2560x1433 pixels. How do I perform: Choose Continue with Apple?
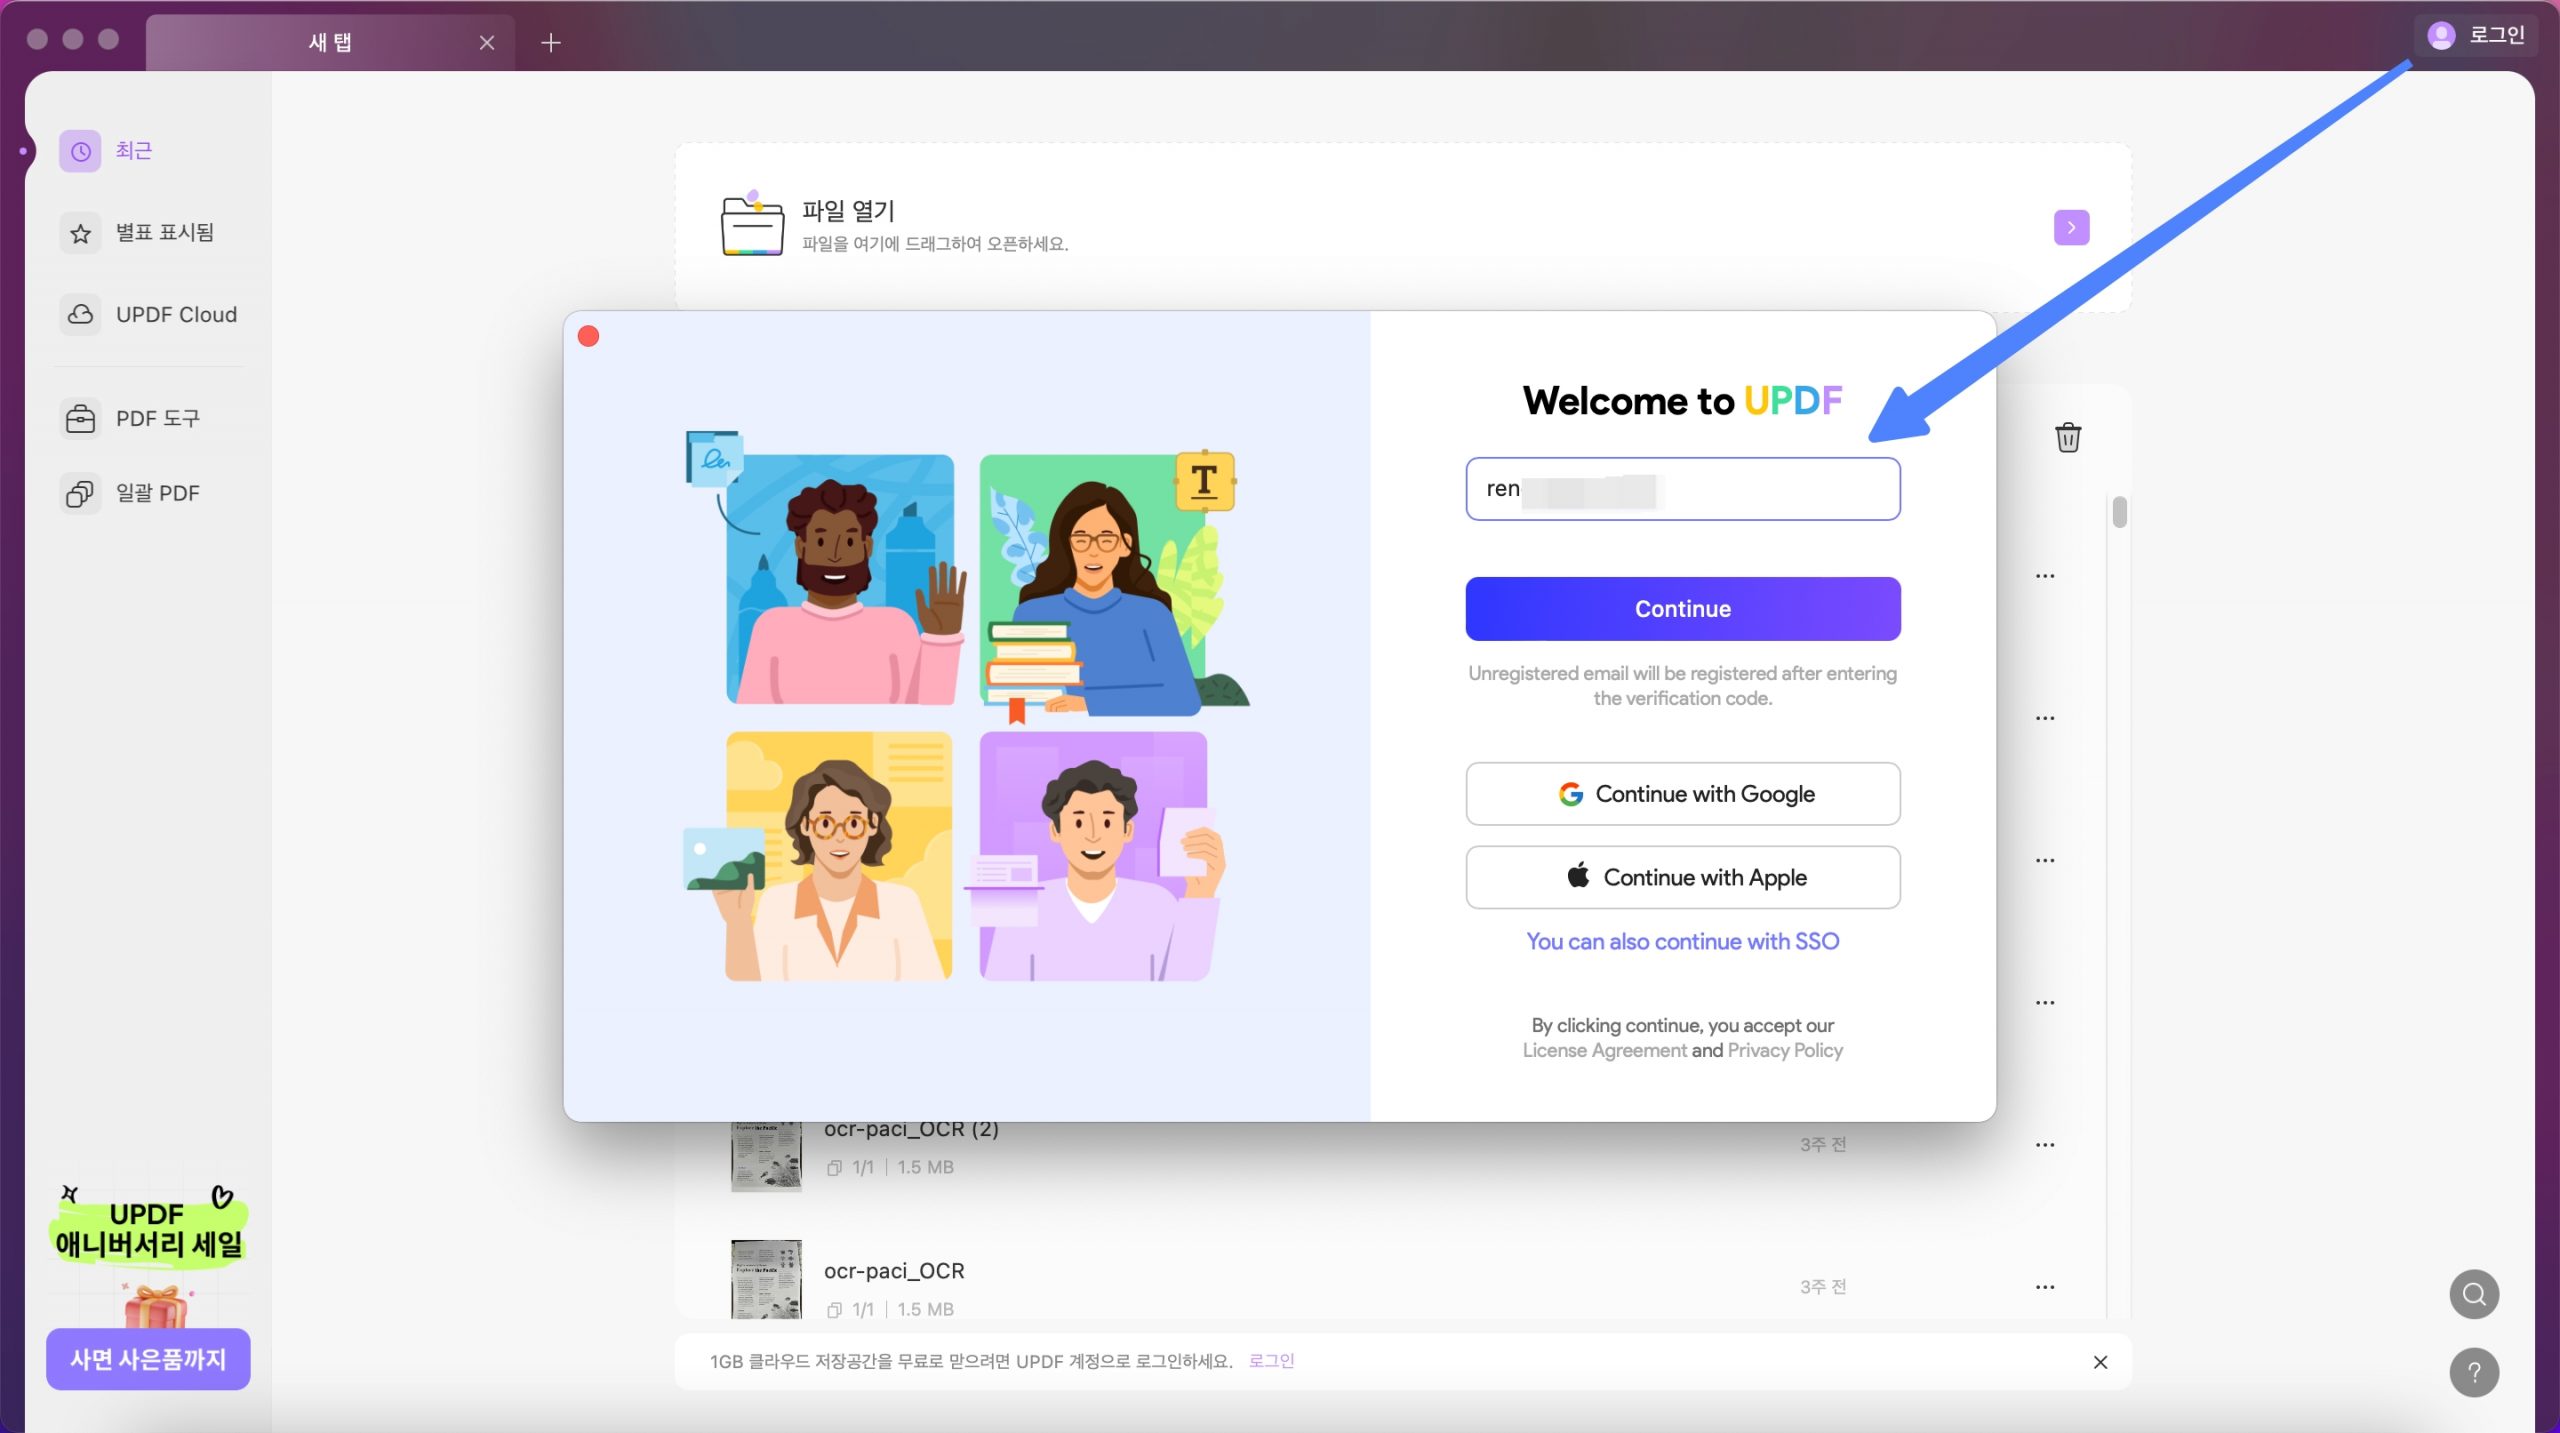pos(1683,877)
